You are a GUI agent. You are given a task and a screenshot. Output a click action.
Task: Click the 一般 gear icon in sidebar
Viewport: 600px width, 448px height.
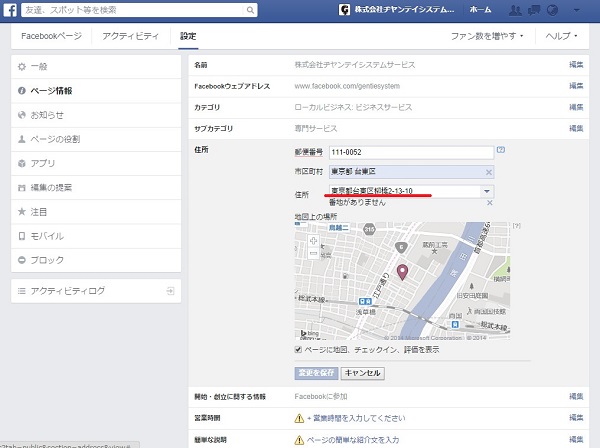point(22,67)
